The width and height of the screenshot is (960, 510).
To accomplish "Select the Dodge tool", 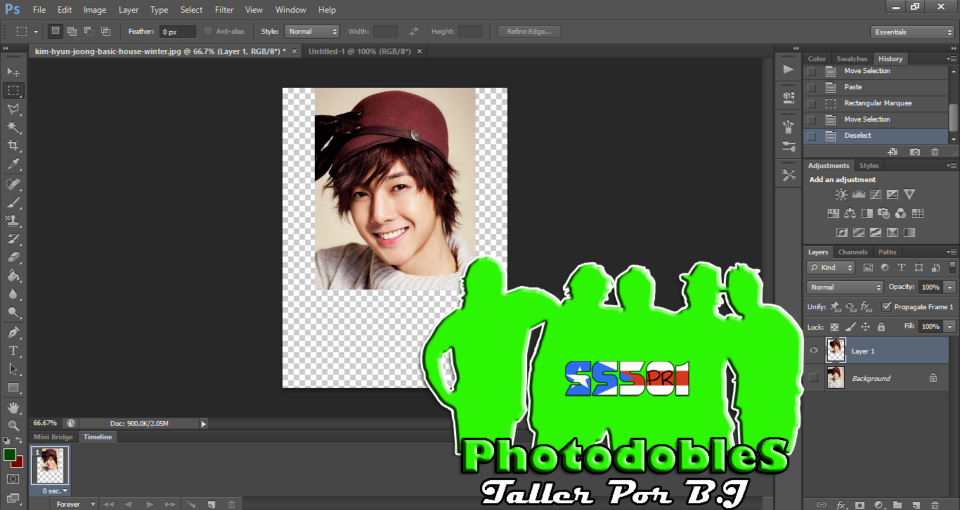I will [13, 313].
